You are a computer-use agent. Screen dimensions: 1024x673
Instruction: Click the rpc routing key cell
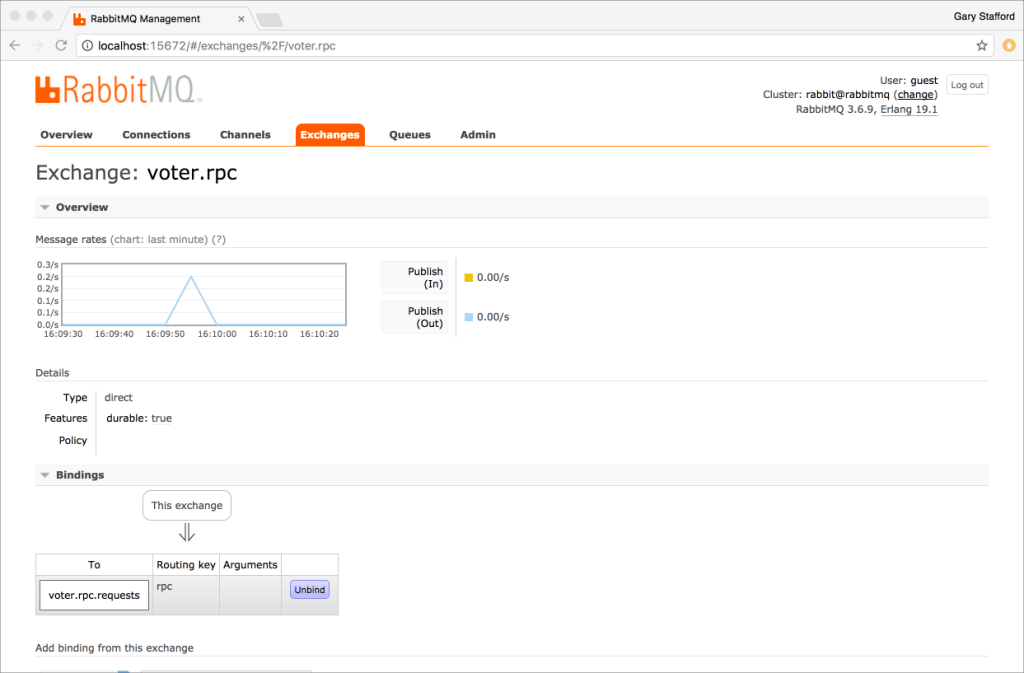click(x=186, y=595)
